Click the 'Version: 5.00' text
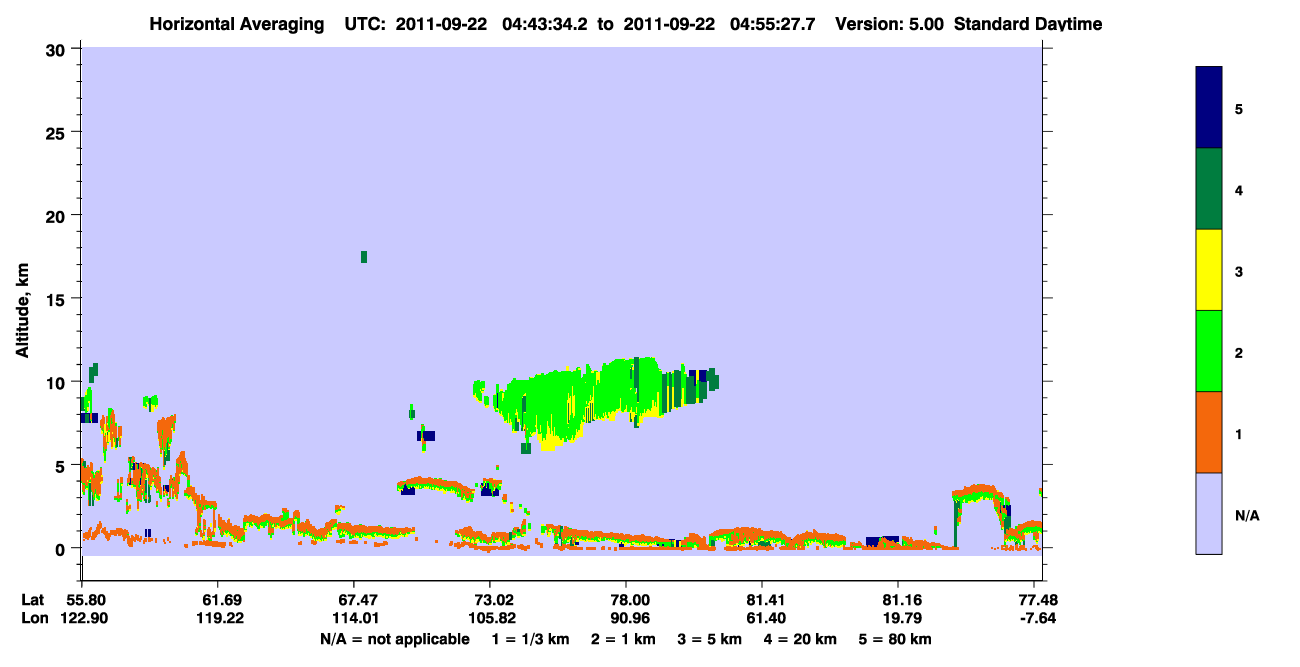Viewport: 1300px width, 667px height. [889, 23]
